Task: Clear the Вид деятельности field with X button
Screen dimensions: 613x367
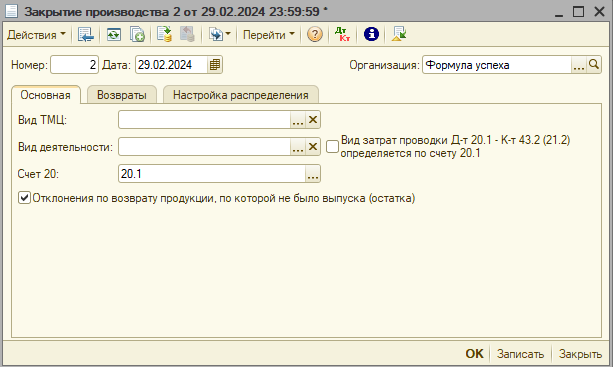Action: point(313,147)
